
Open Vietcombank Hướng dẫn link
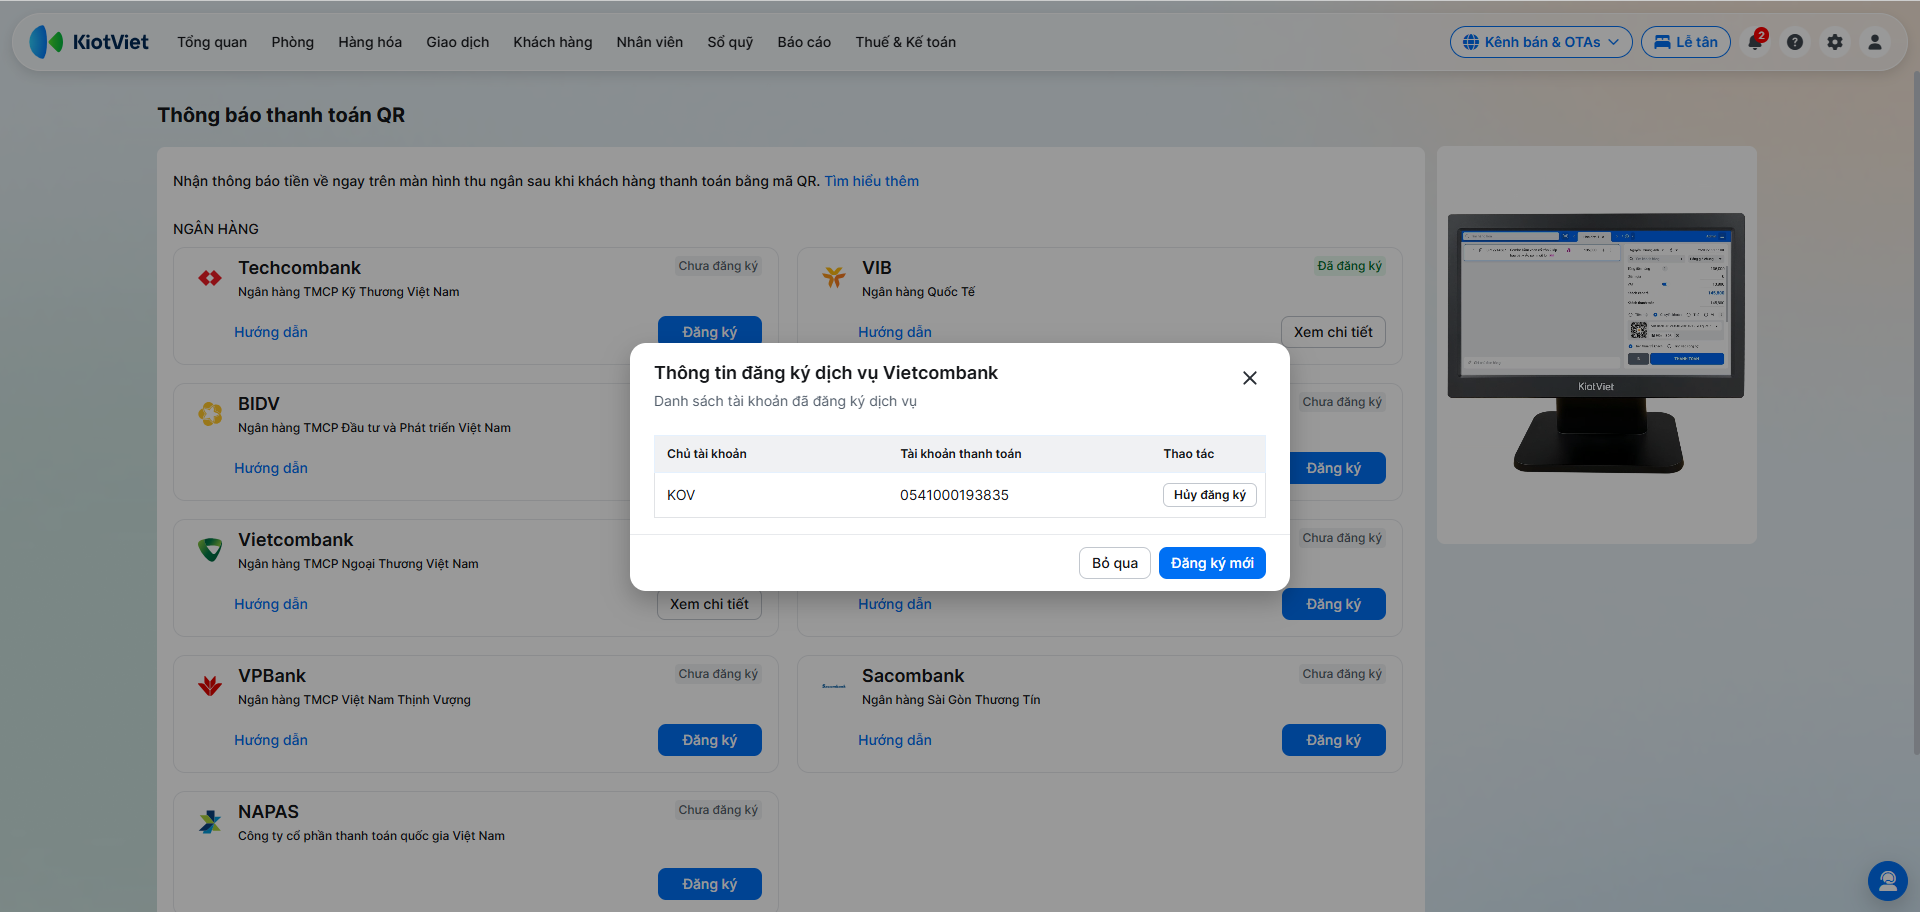[271, 604]
